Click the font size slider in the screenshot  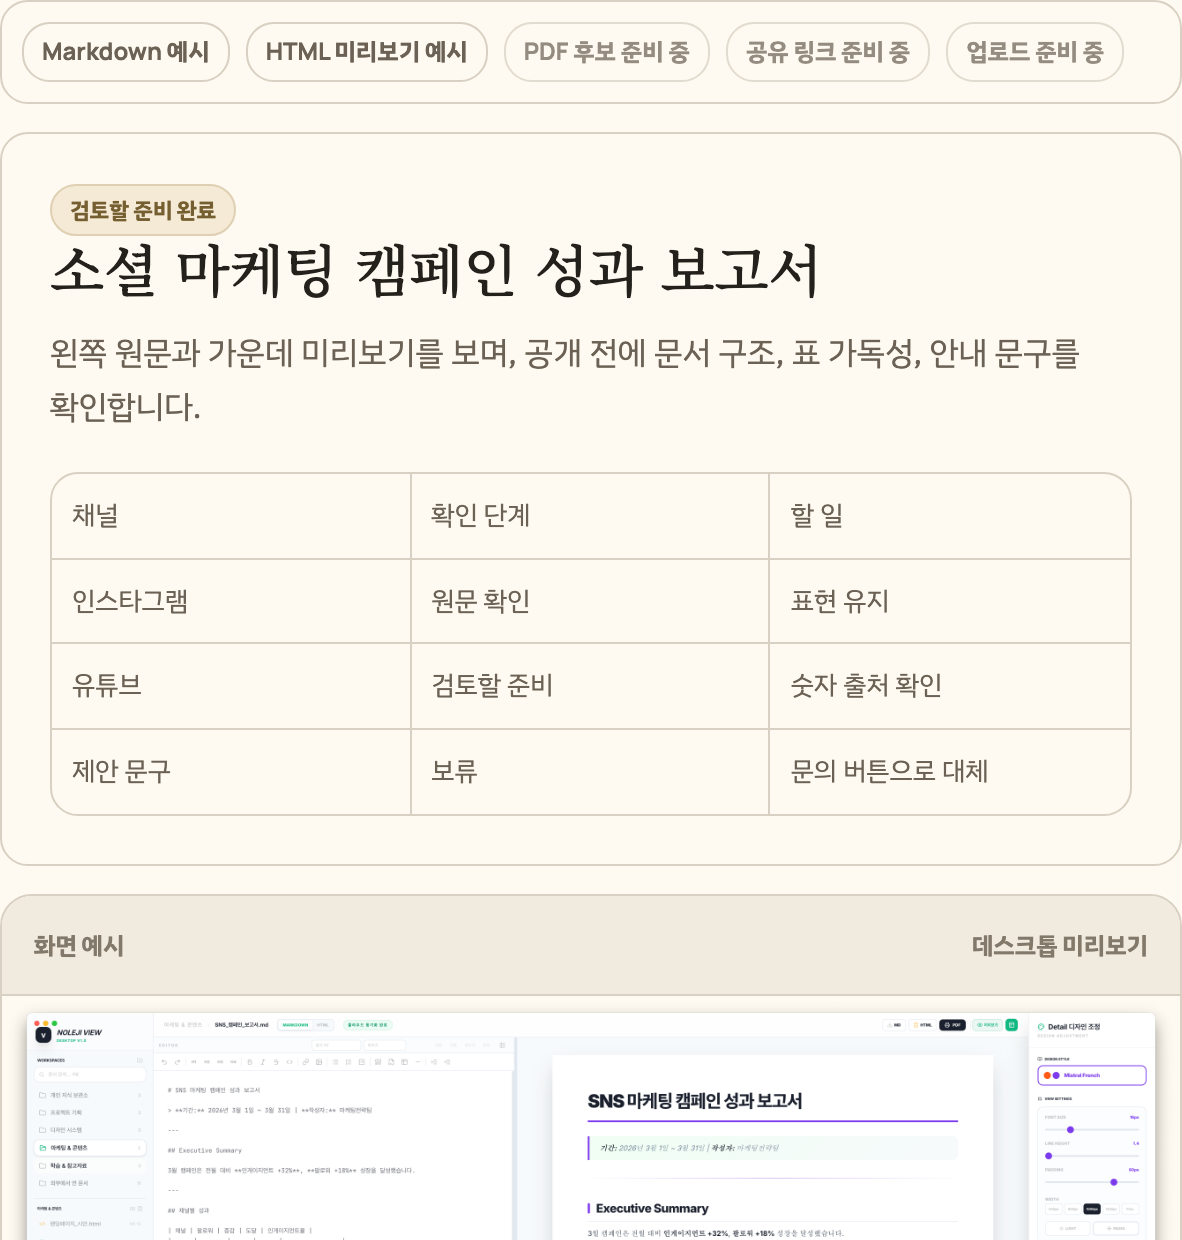click(x=1092, y=1130)
